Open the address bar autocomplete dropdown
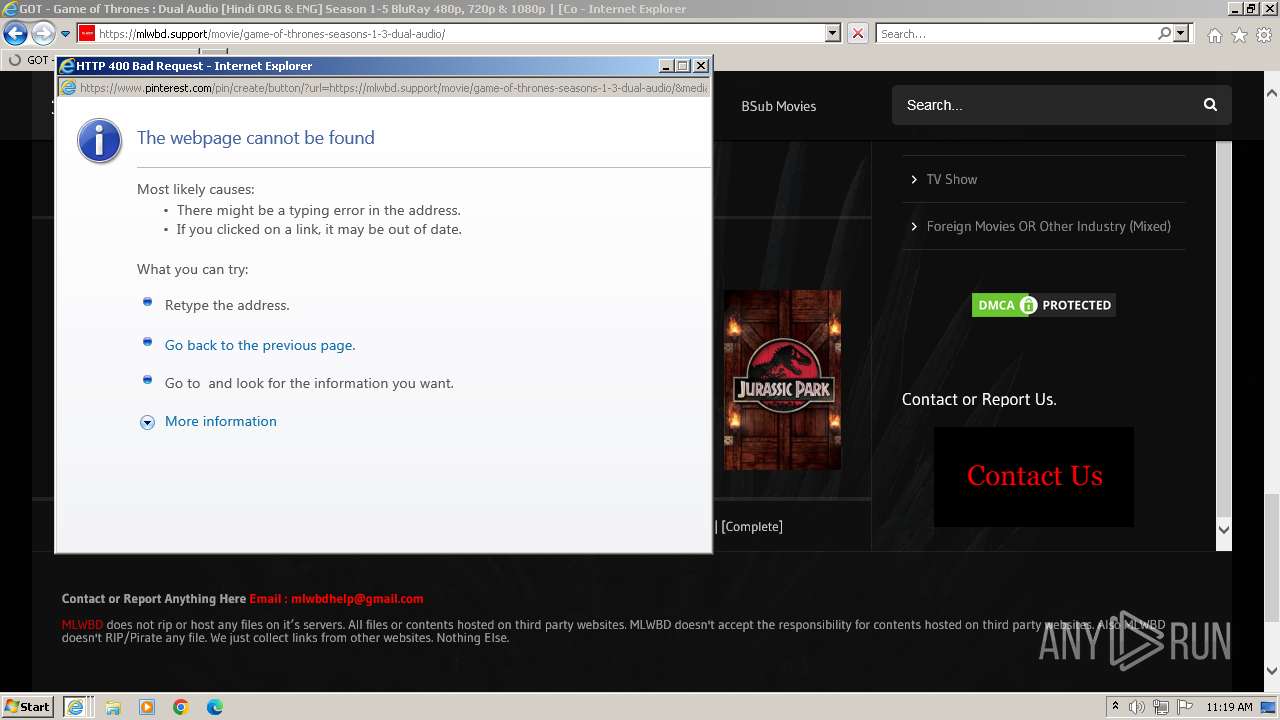The width and height of the screenshot is (1280, 720). coord(832,33)
